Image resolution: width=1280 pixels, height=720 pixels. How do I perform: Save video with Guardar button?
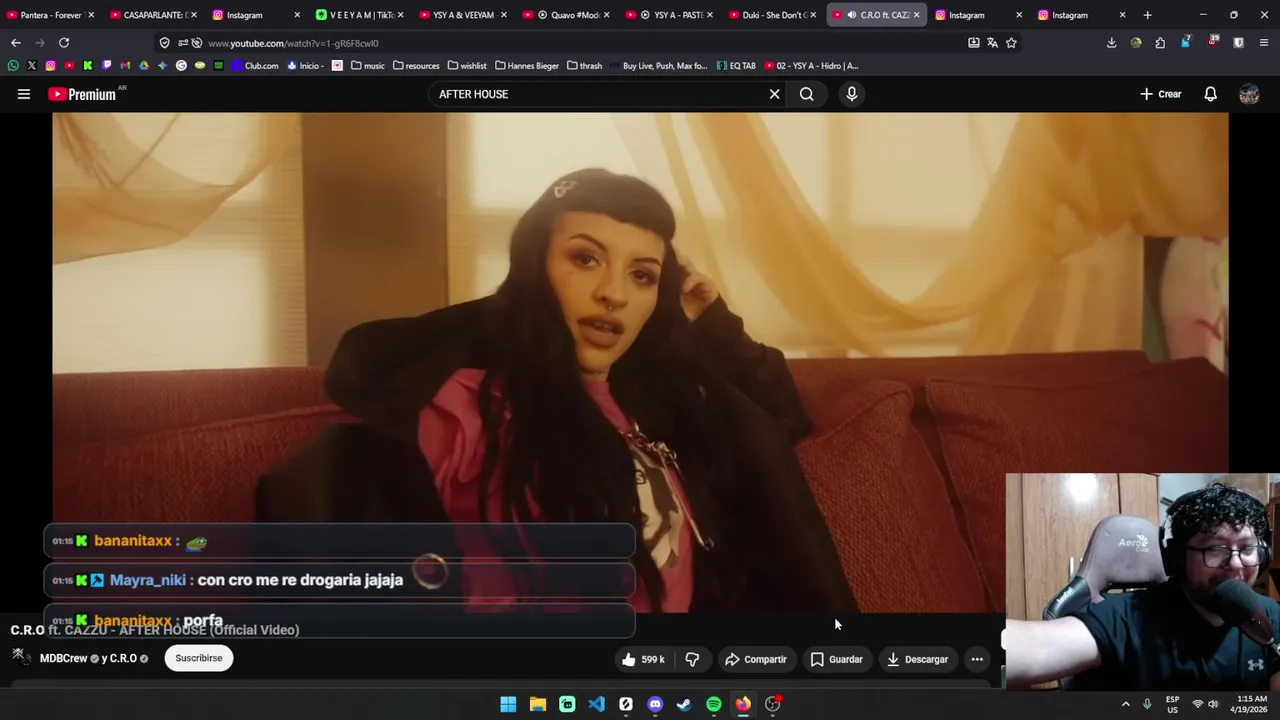(x=836, y=659)
